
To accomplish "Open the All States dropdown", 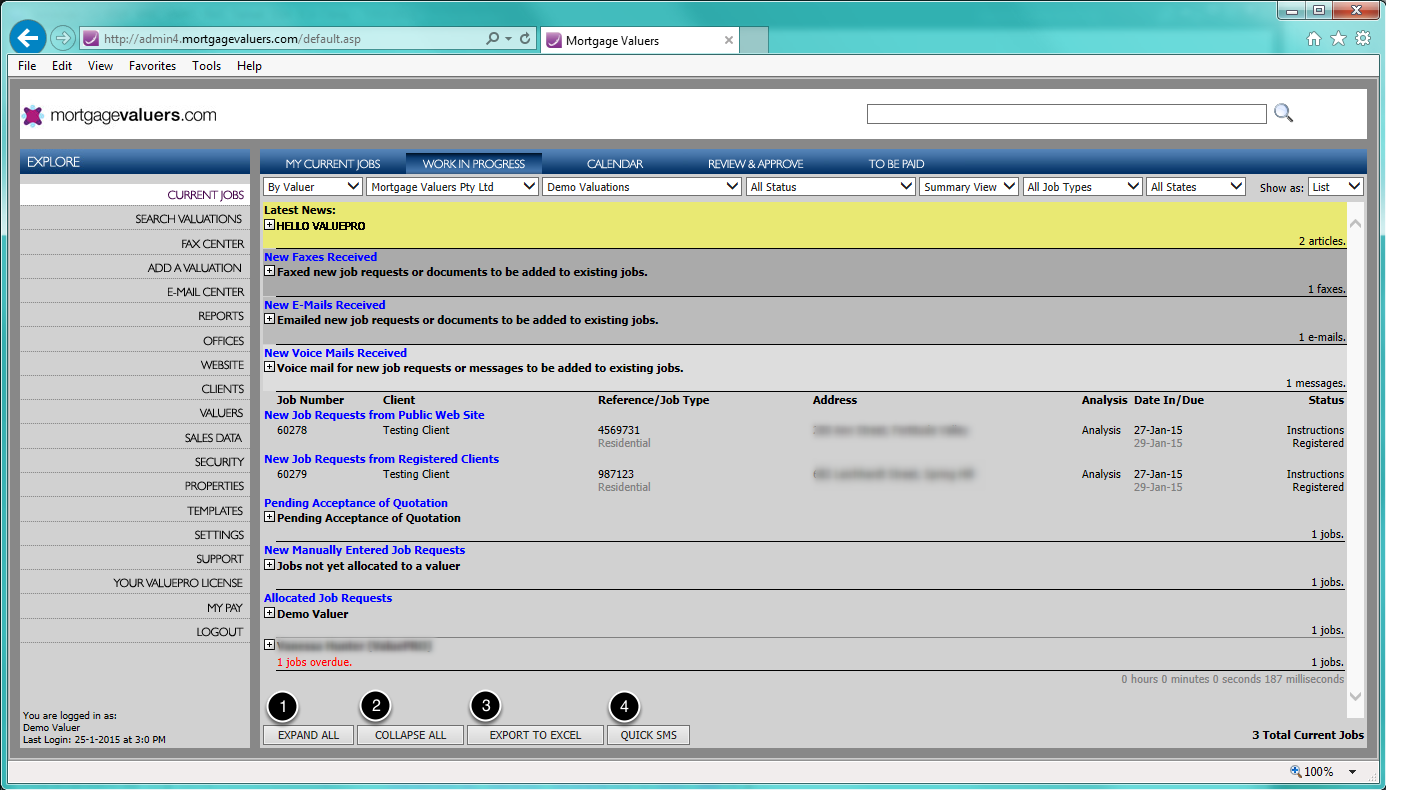I will click(x=1196, y=187).
